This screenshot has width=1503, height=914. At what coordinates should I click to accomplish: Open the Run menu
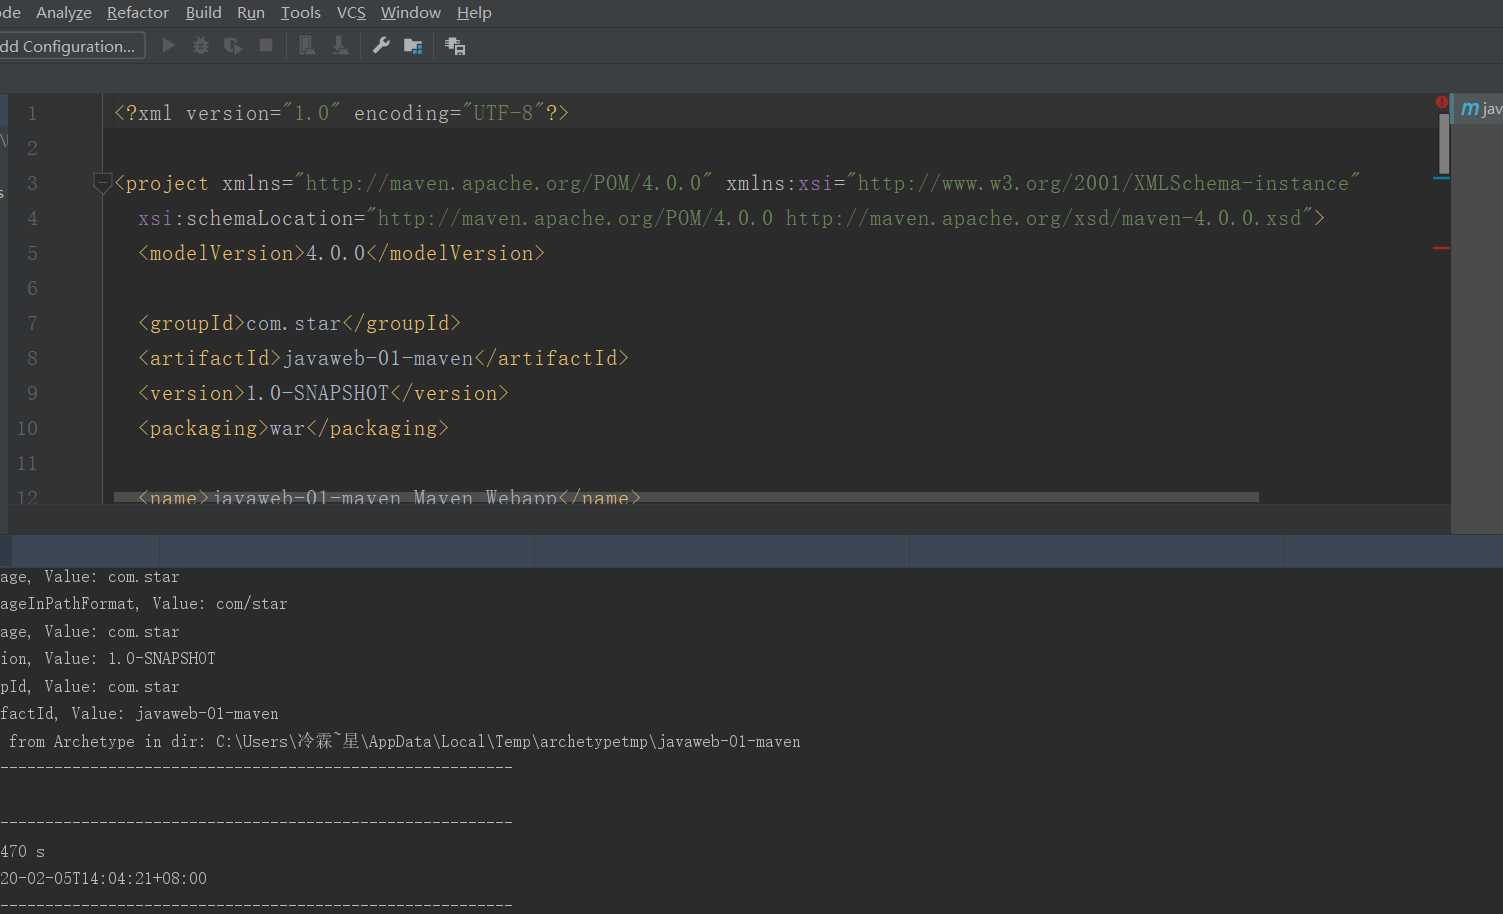pos(251,13)
